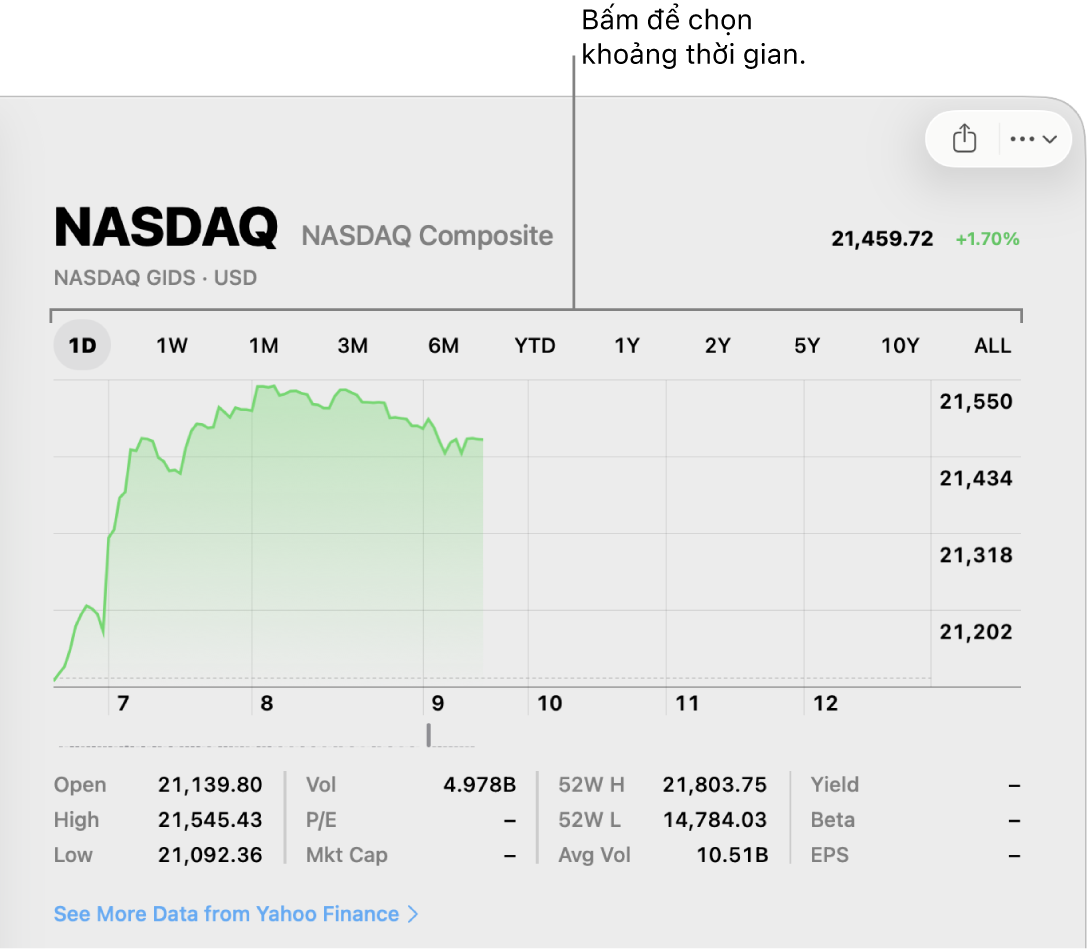Screen dimensions: 1088x950
Task: Click the 21,459.72 current price value
Action: (x=882, y=239)
